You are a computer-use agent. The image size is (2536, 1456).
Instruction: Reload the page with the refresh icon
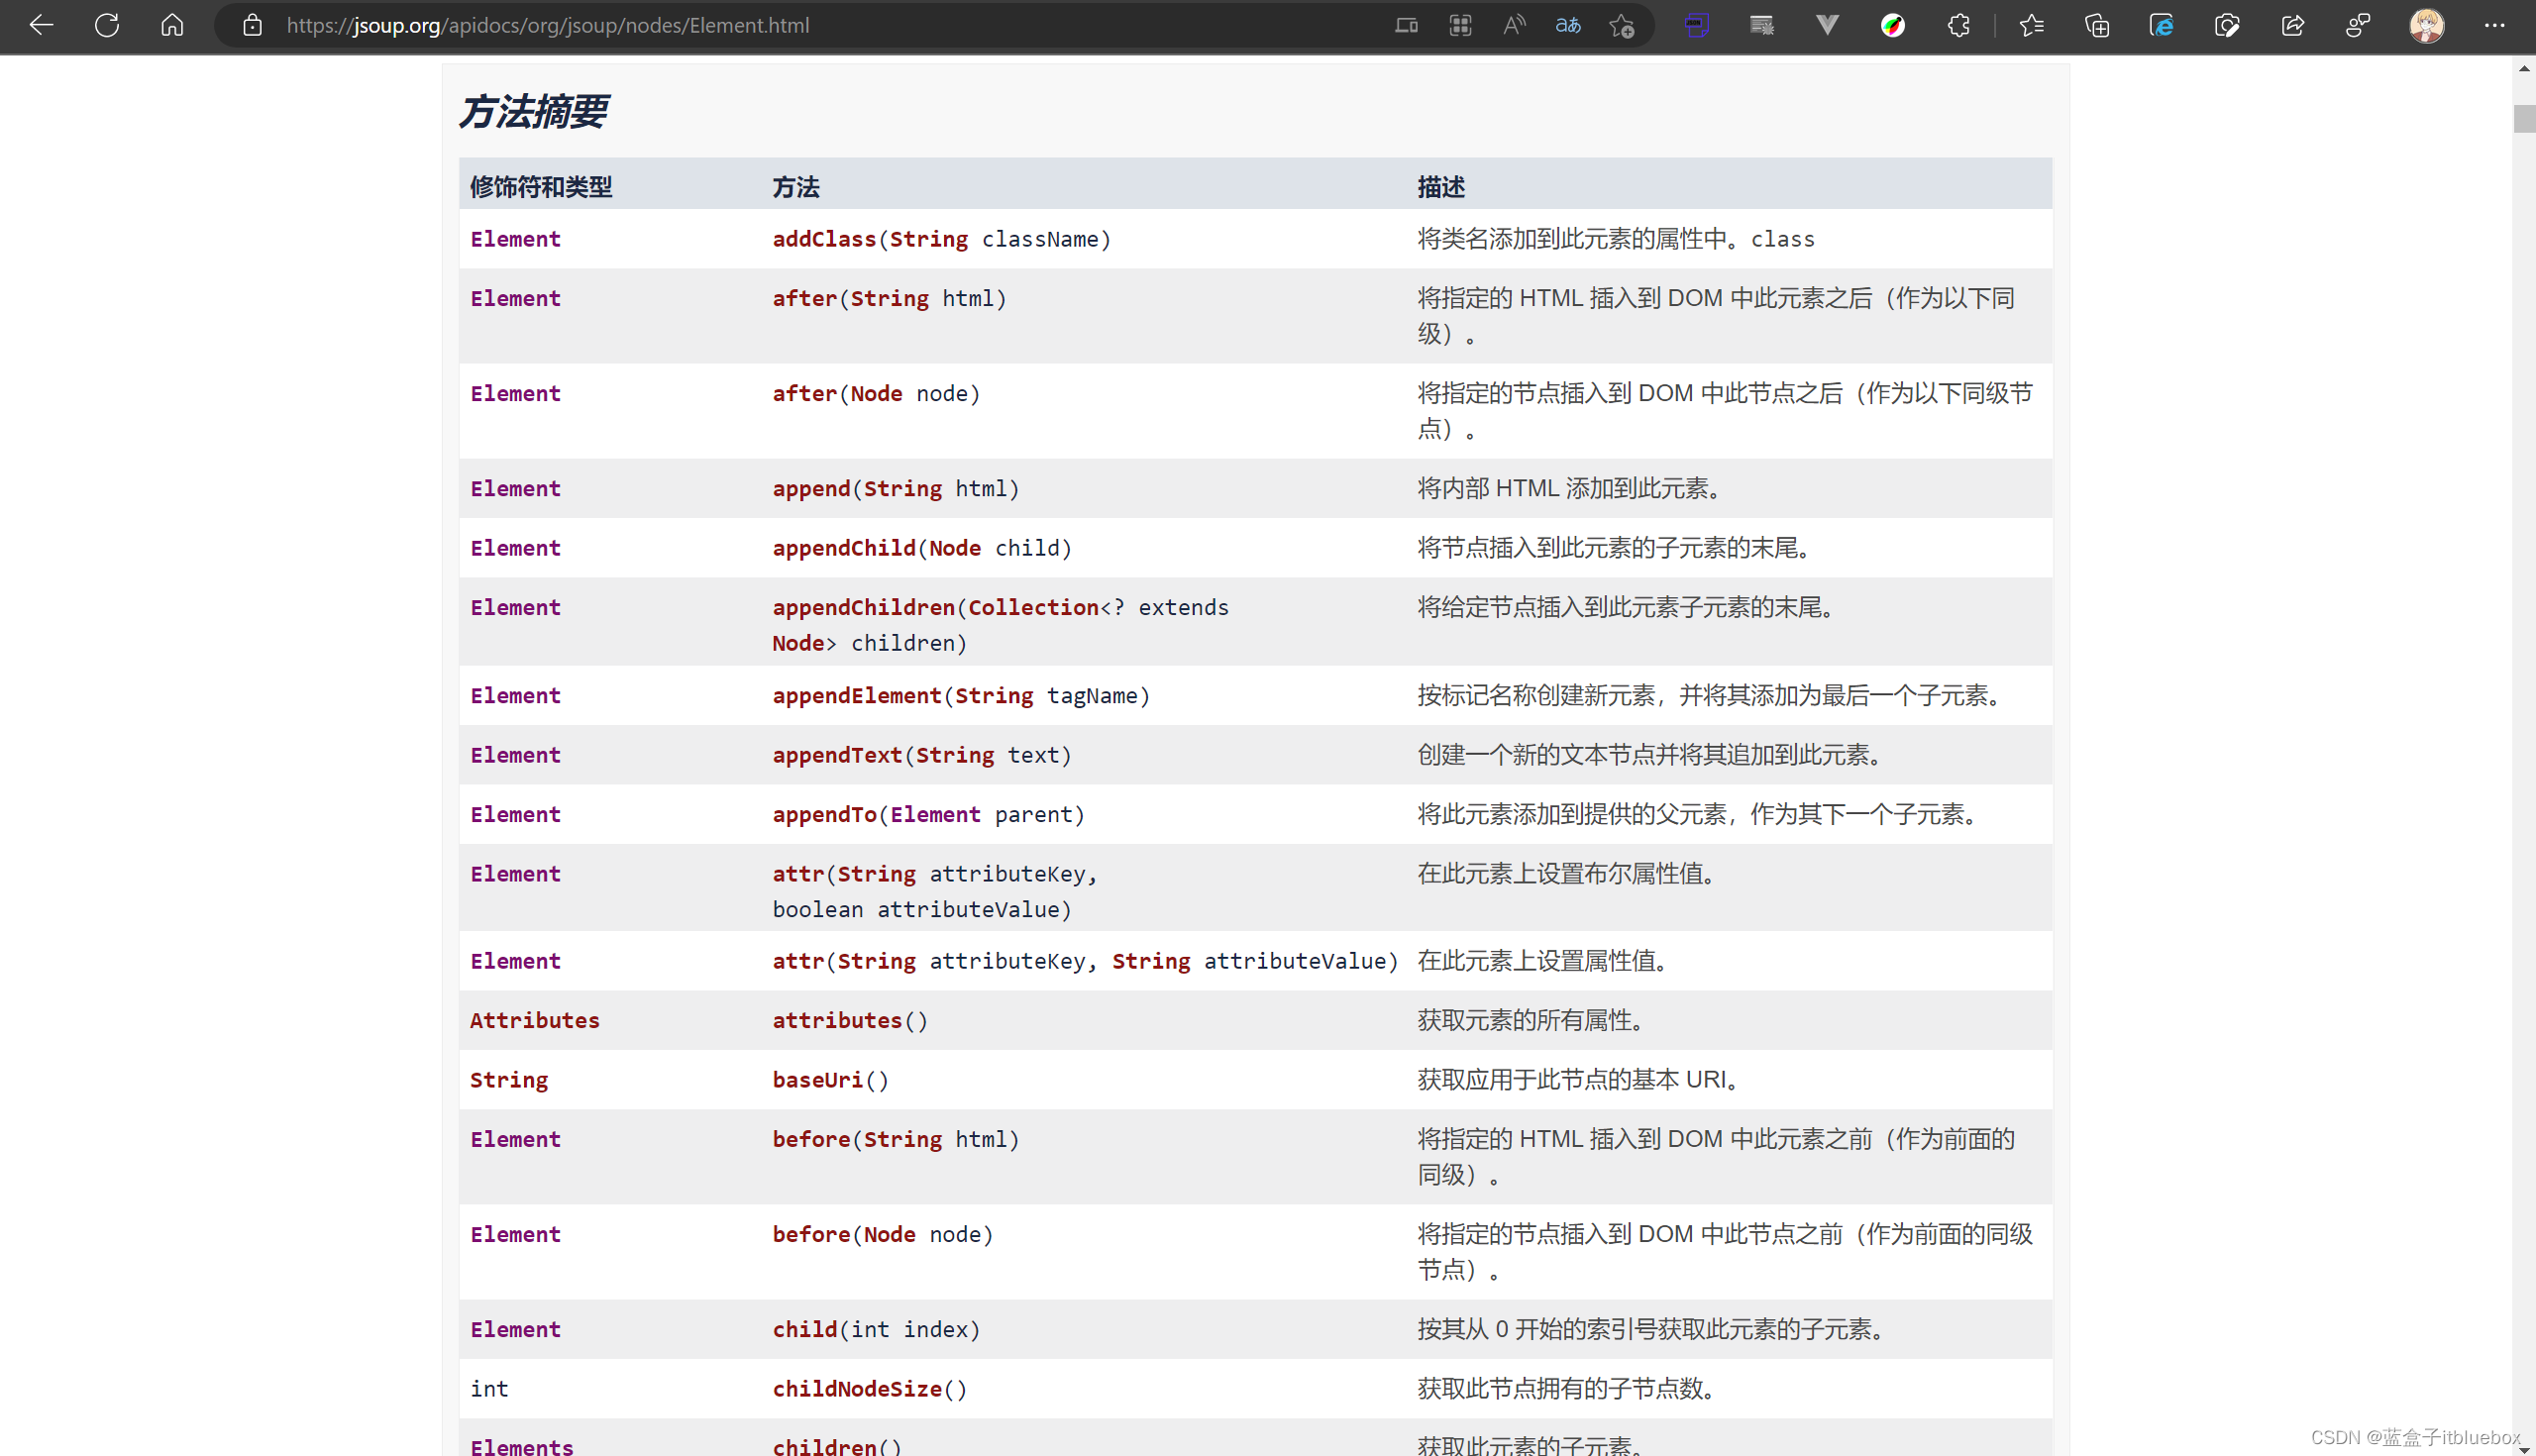pyautogui.click(x=107, y=25)
